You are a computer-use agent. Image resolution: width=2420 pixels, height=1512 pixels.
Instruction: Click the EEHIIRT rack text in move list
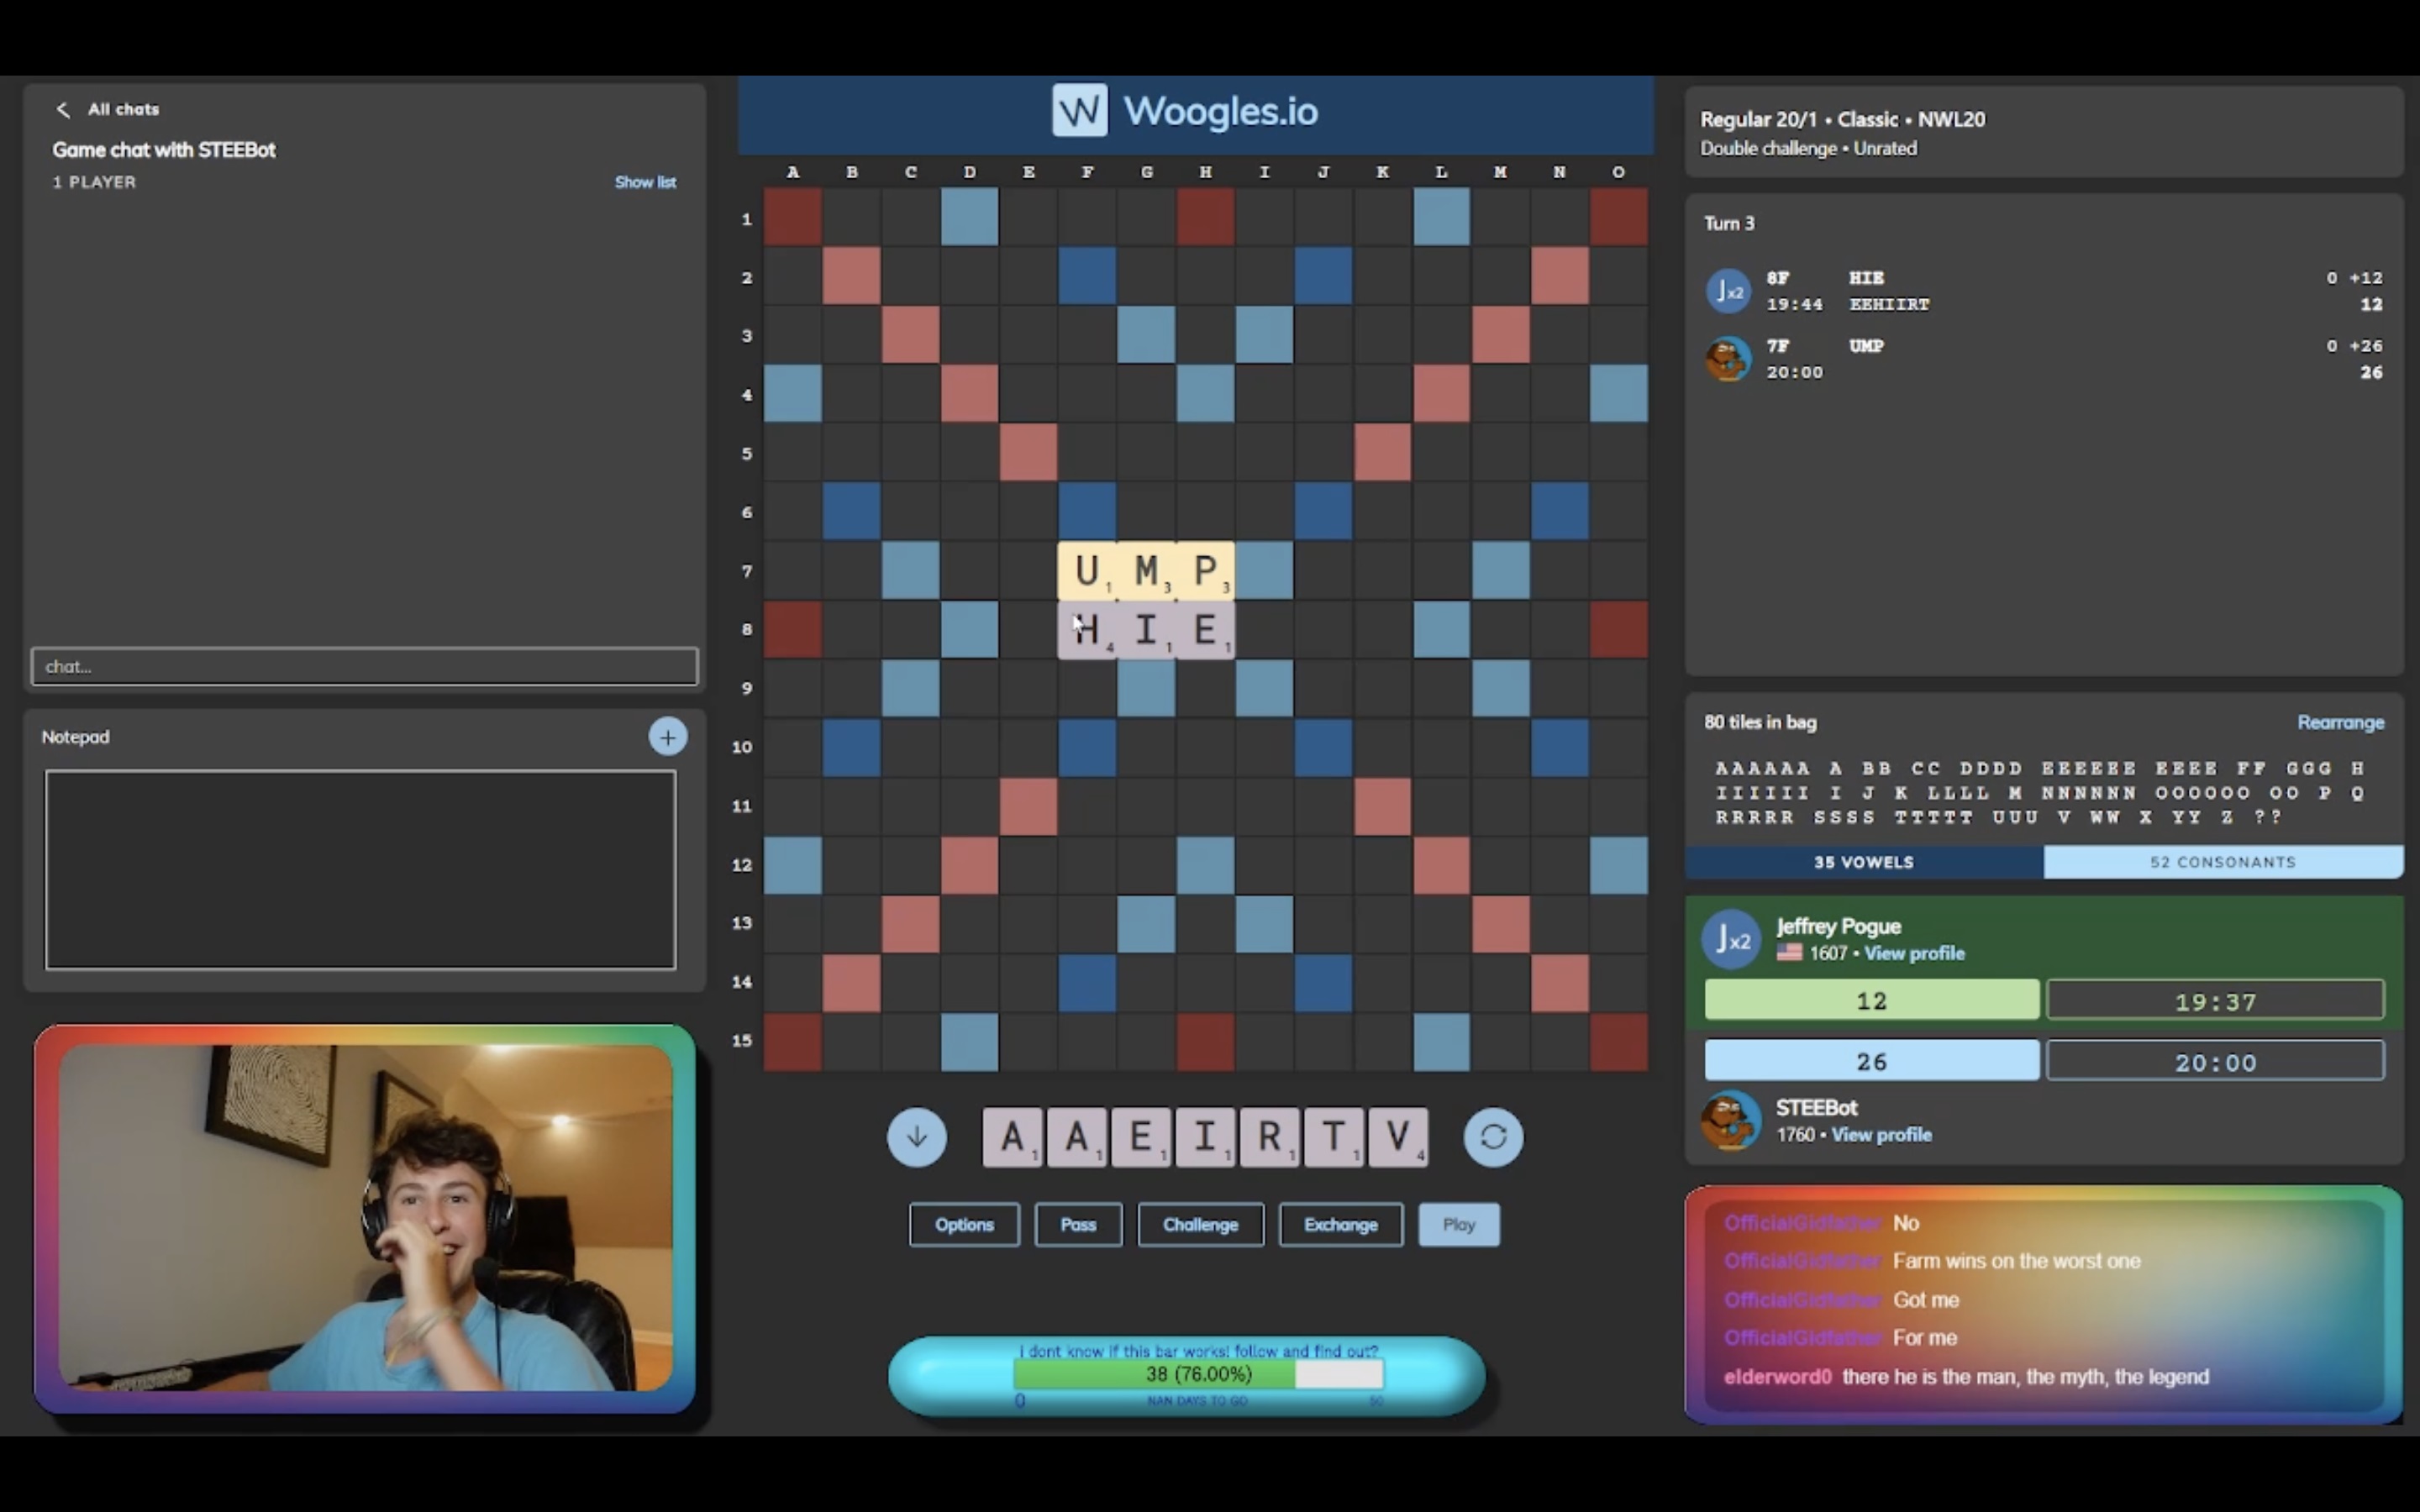click(1889, 304)
